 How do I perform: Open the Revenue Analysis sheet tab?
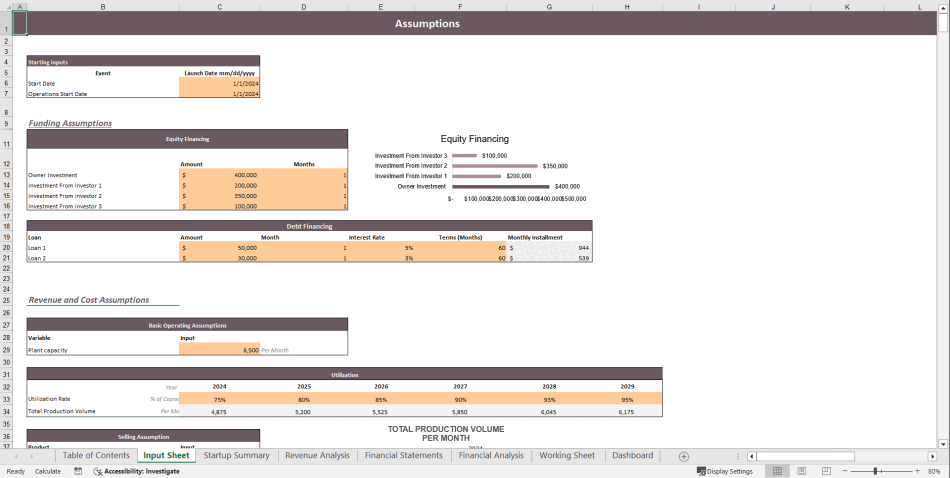point(317,456)
